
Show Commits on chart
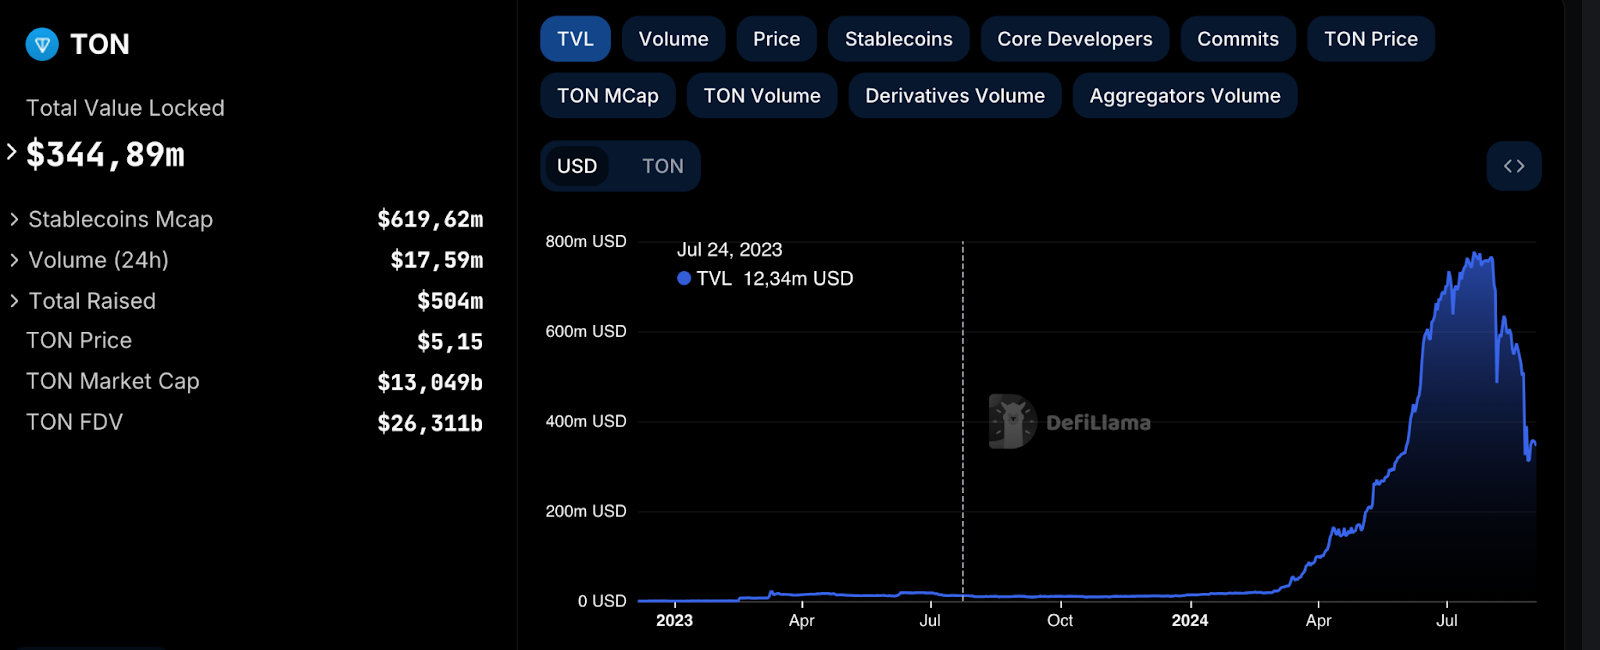click(1237, 39)
